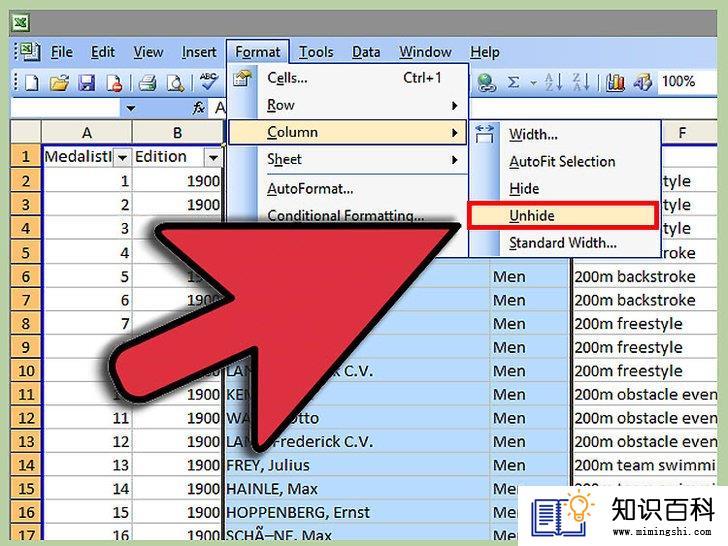Screen dimensions: 728x546
Task: Select AutoFit Selection in Column submenu
Action: point(565,162)
